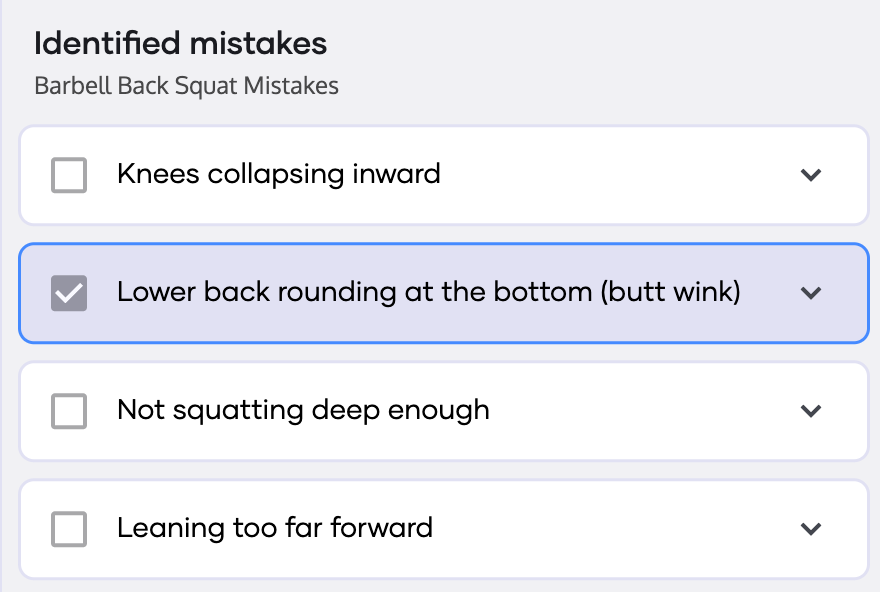Check the Leaning too far forward box
880x592 pixels.
pos(69,529)
